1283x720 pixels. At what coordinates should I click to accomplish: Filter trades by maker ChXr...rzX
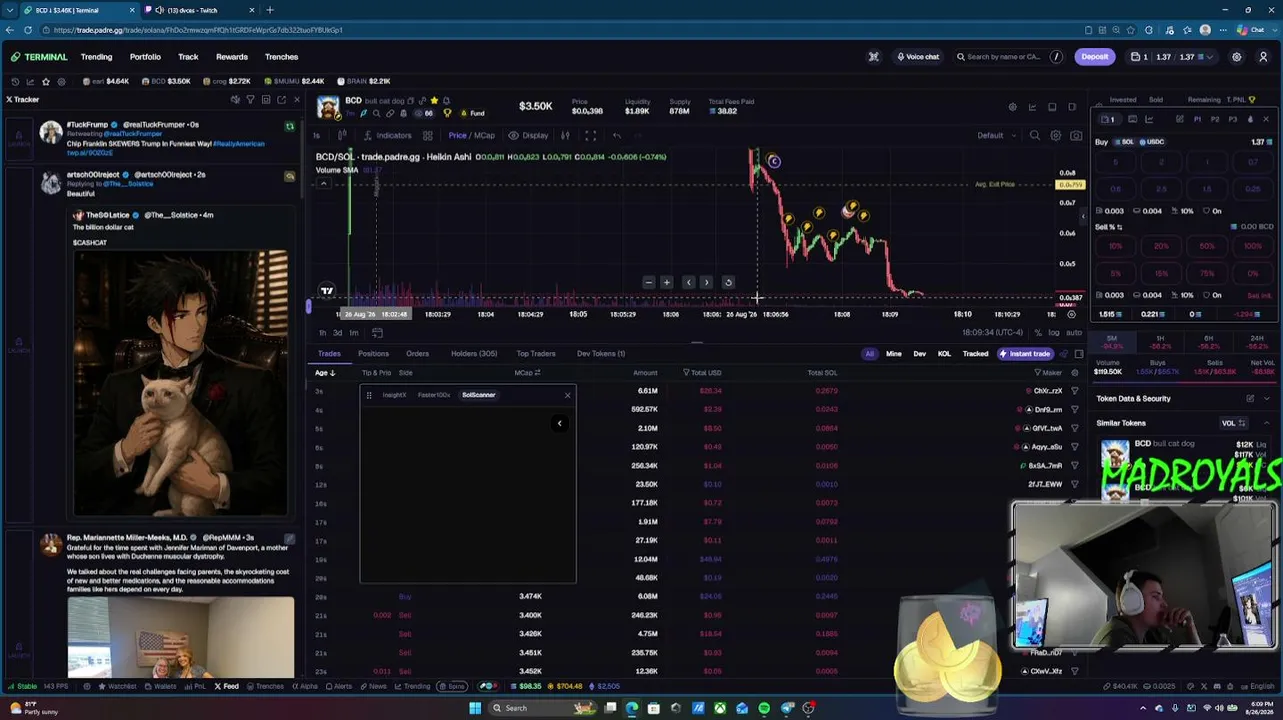1075,391
